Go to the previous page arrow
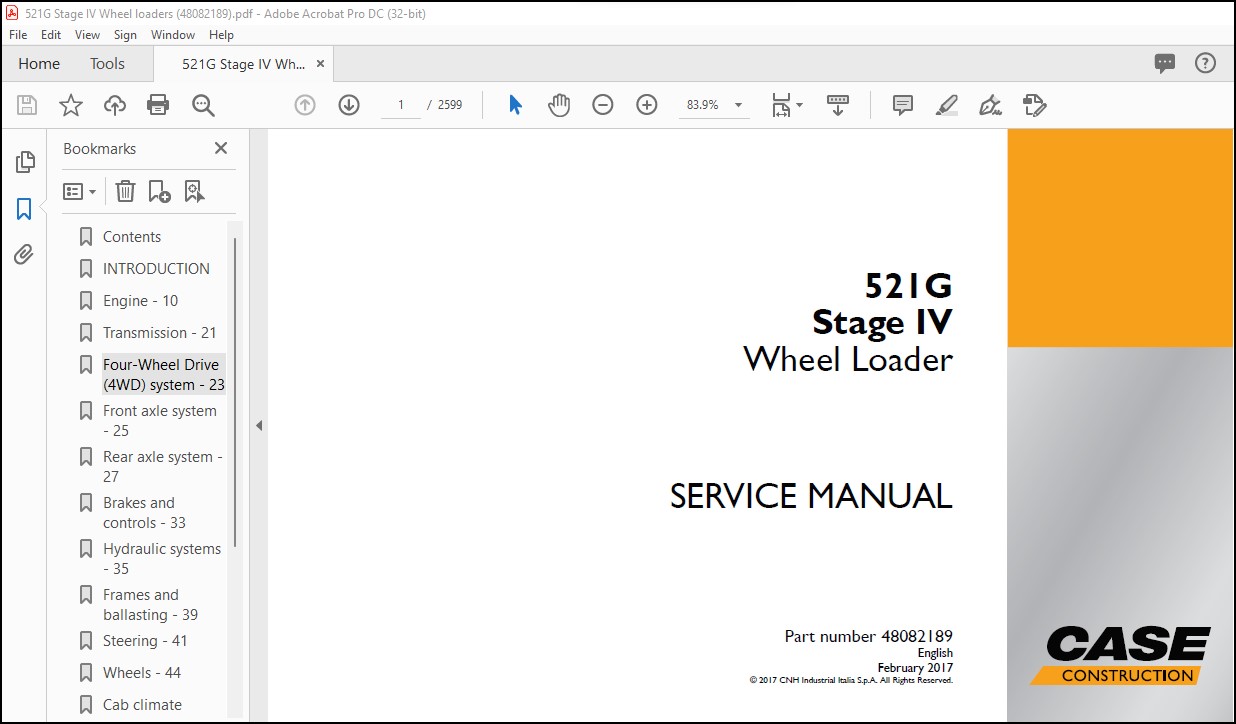 point(305,105)
